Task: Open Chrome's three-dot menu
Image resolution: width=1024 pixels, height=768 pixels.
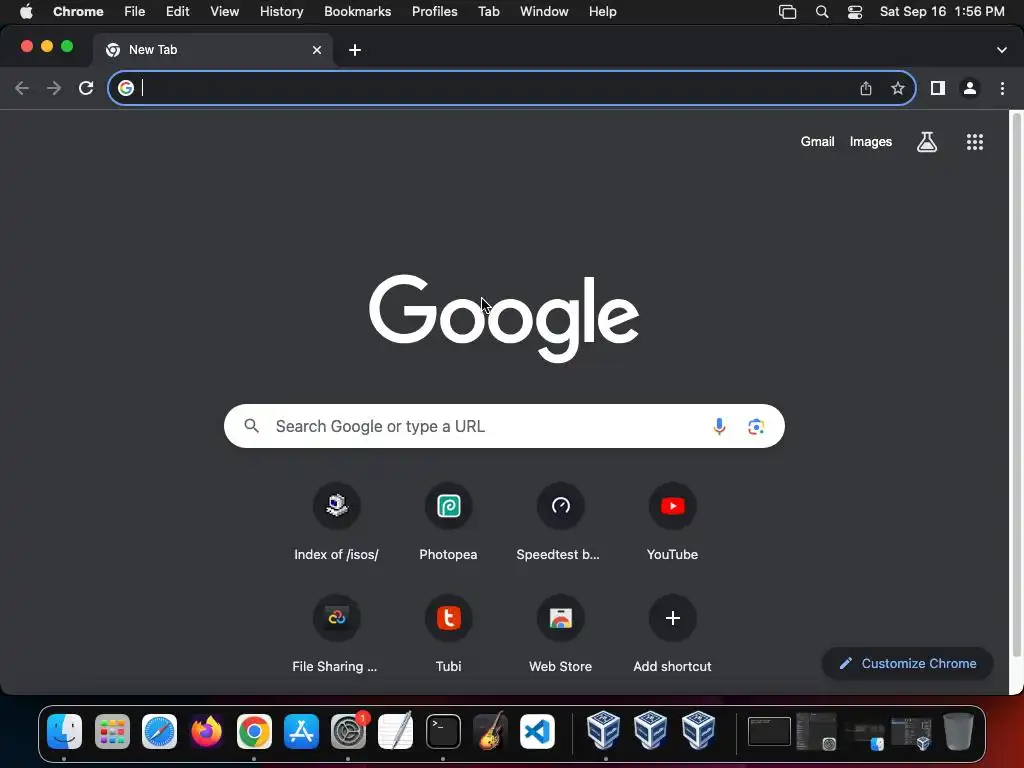Action: (1002, 88)
